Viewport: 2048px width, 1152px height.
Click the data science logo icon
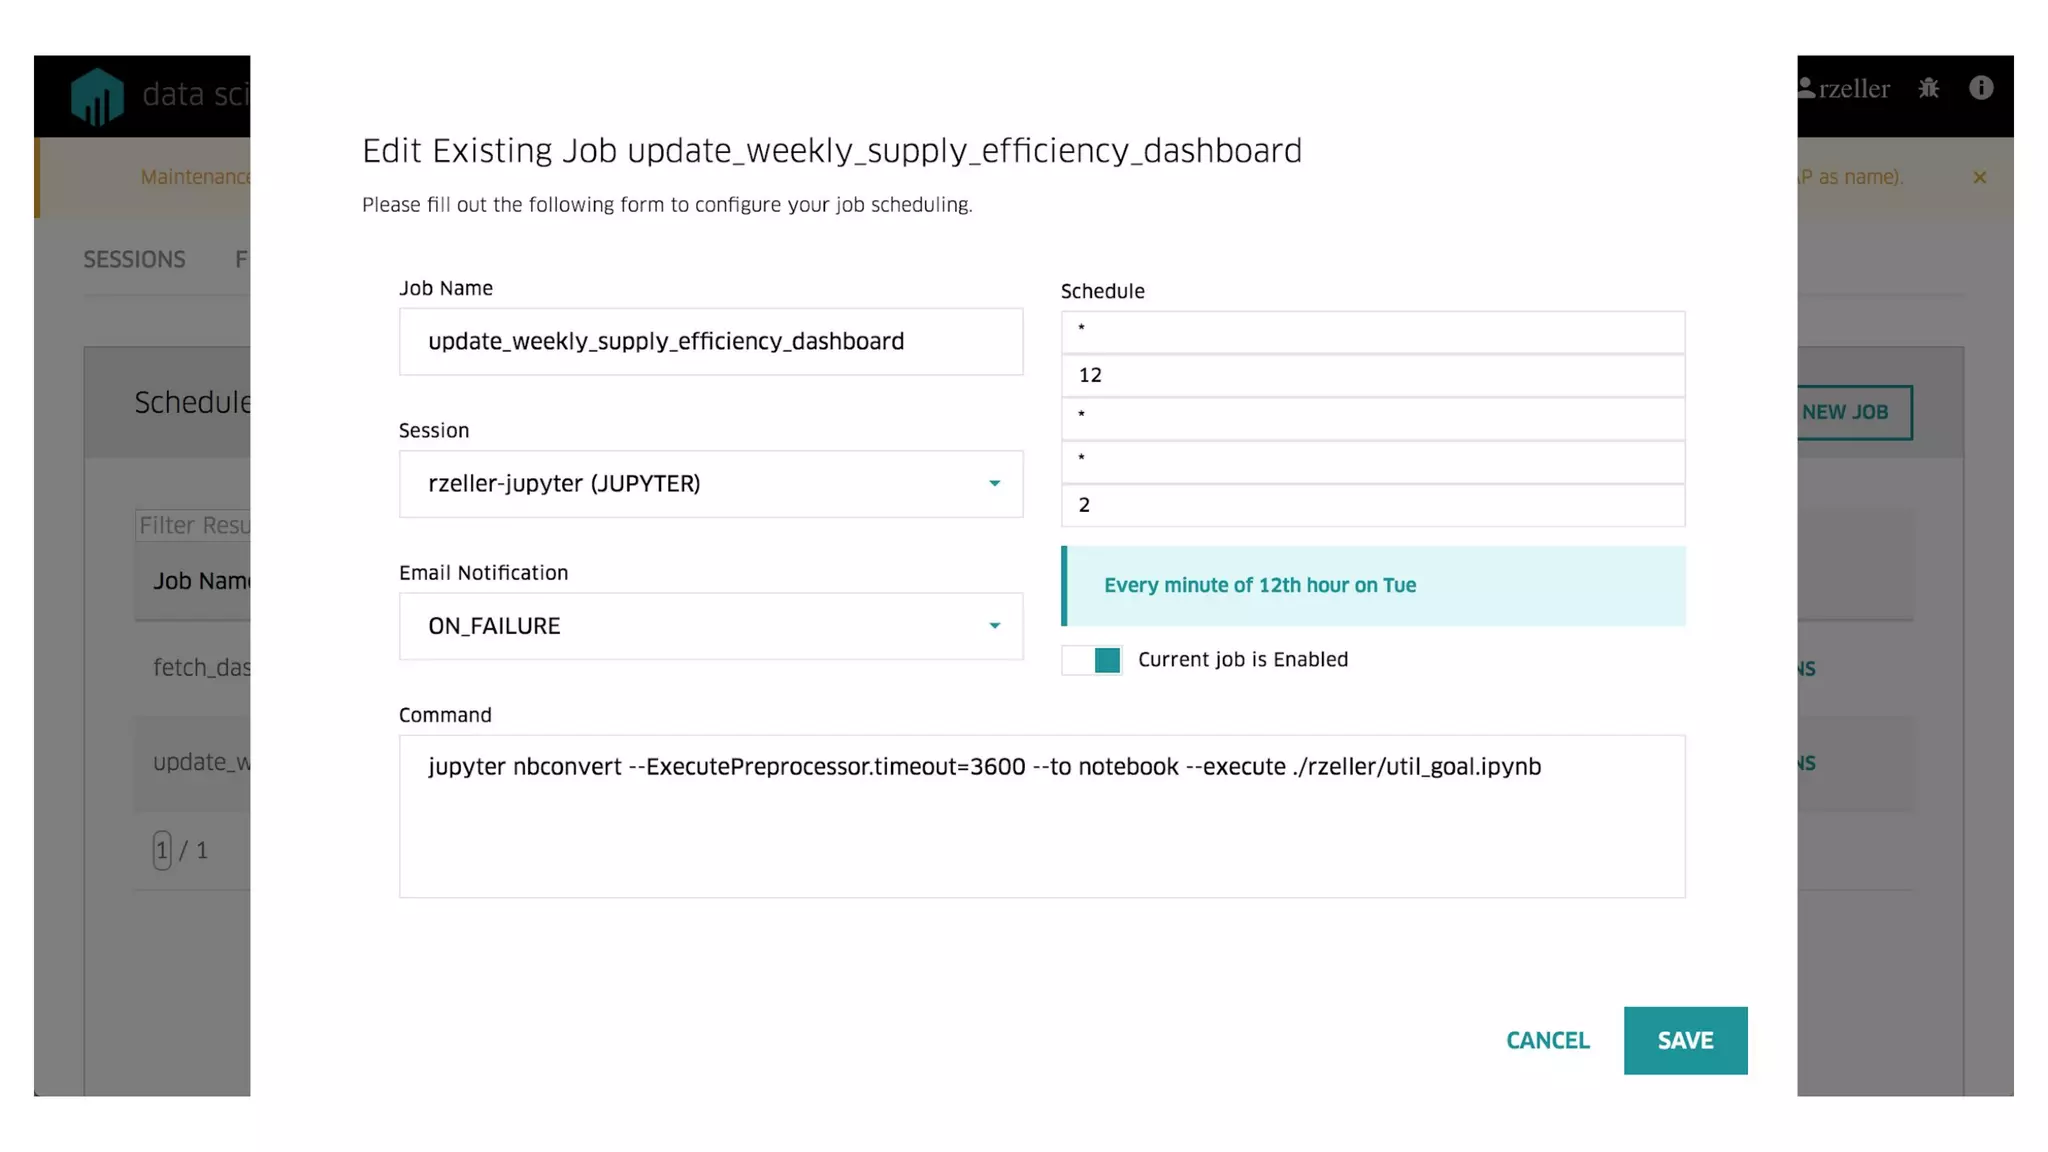click(x=97, y=96)
